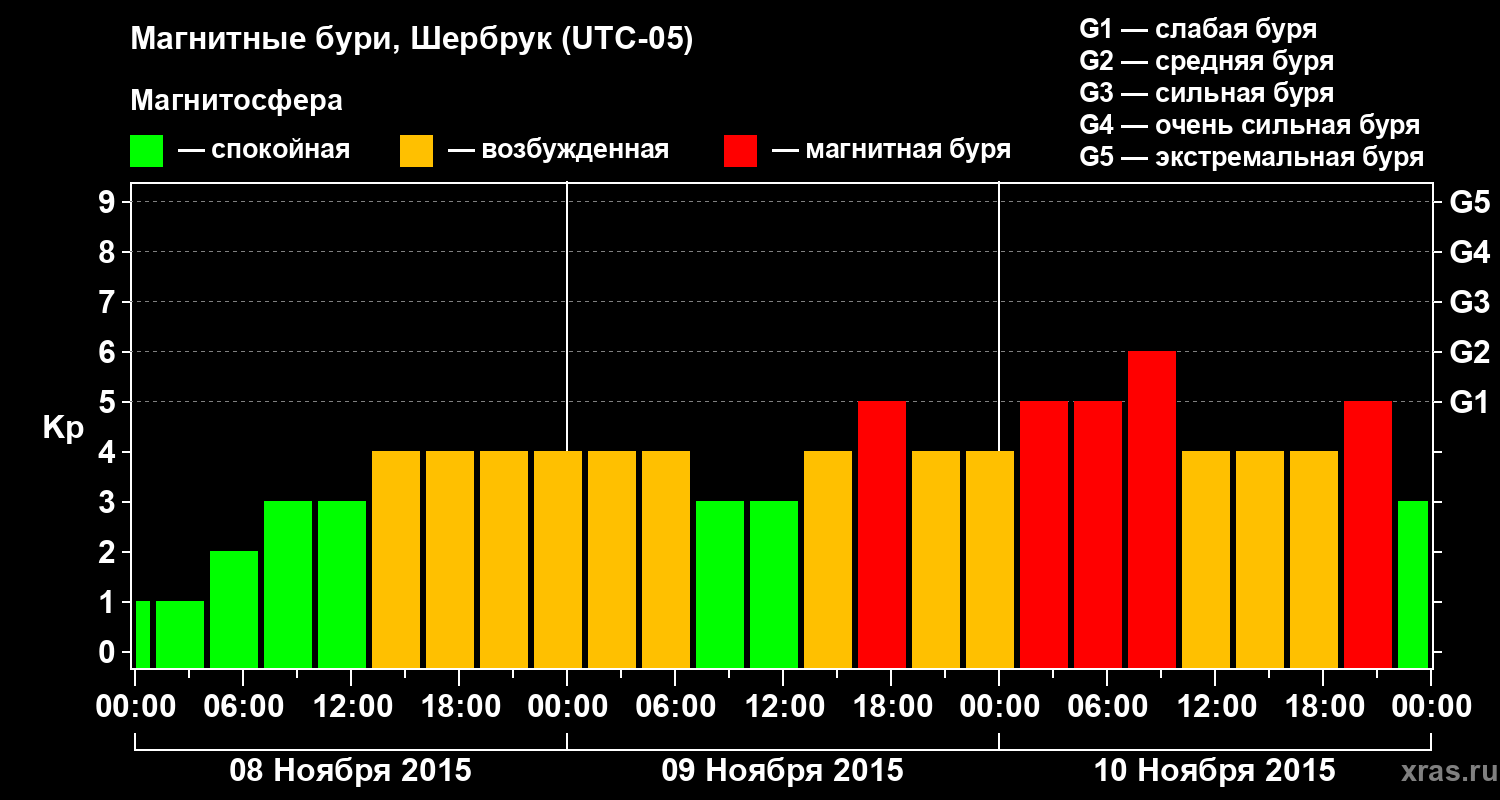Click the chart title 'Магнитные бури, Шербрук (UTC-05)'

[412, 41]
